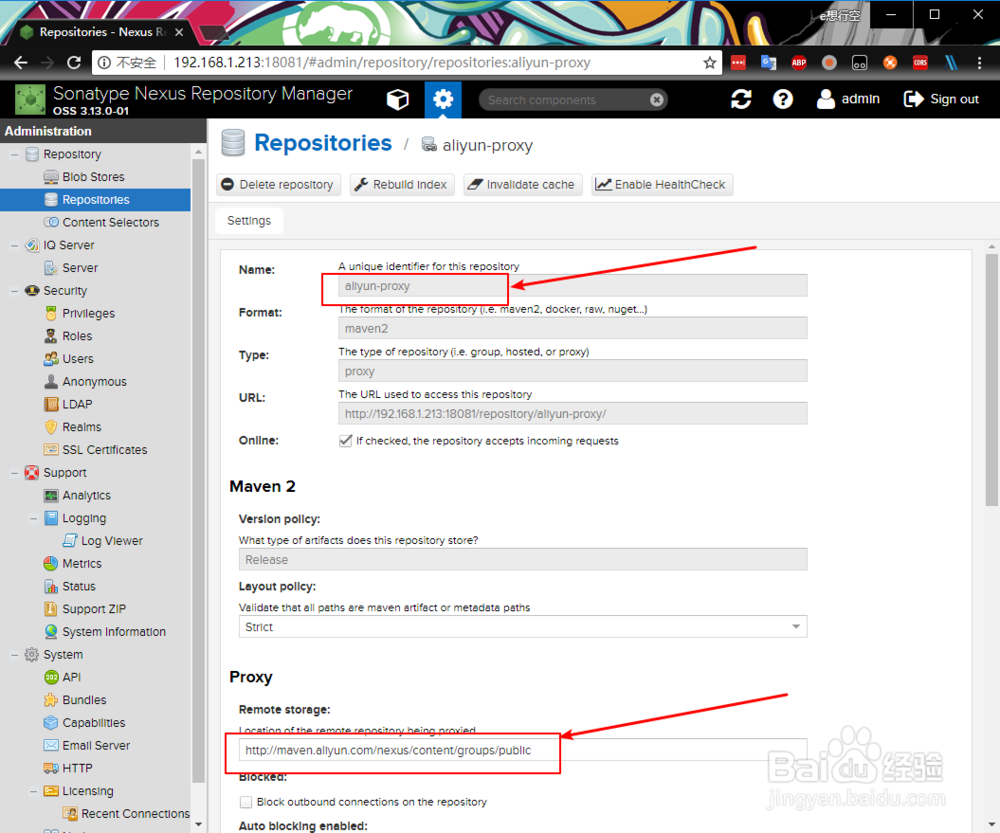
Task: Open the Google Translate extension icon
Action: pyautogui.click(x=768, y=63)
